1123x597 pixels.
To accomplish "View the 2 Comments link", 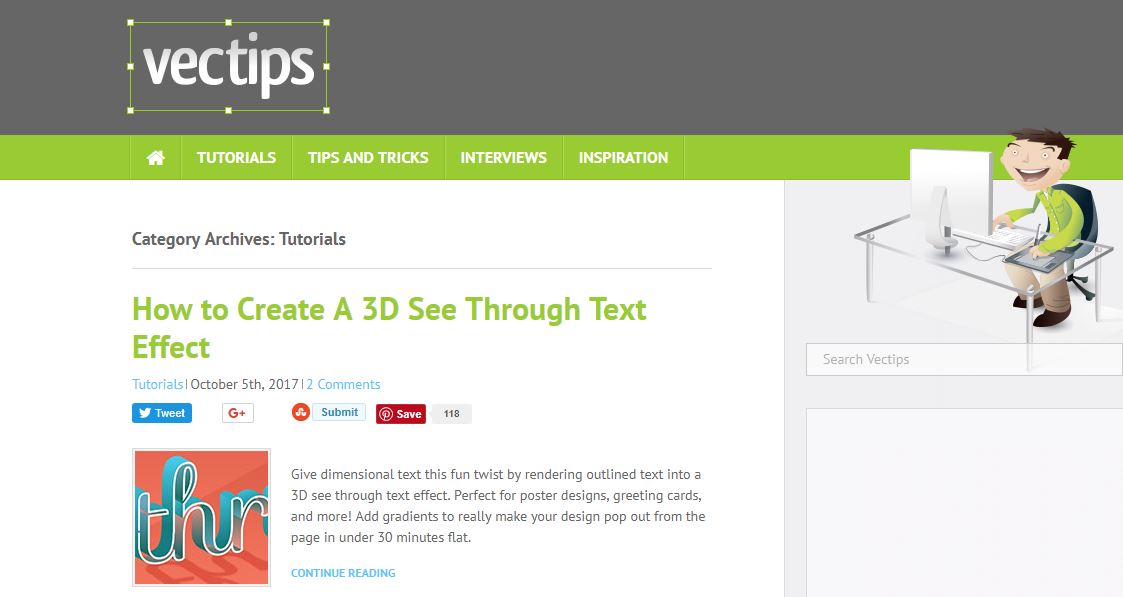I will [x=343, y=384].
